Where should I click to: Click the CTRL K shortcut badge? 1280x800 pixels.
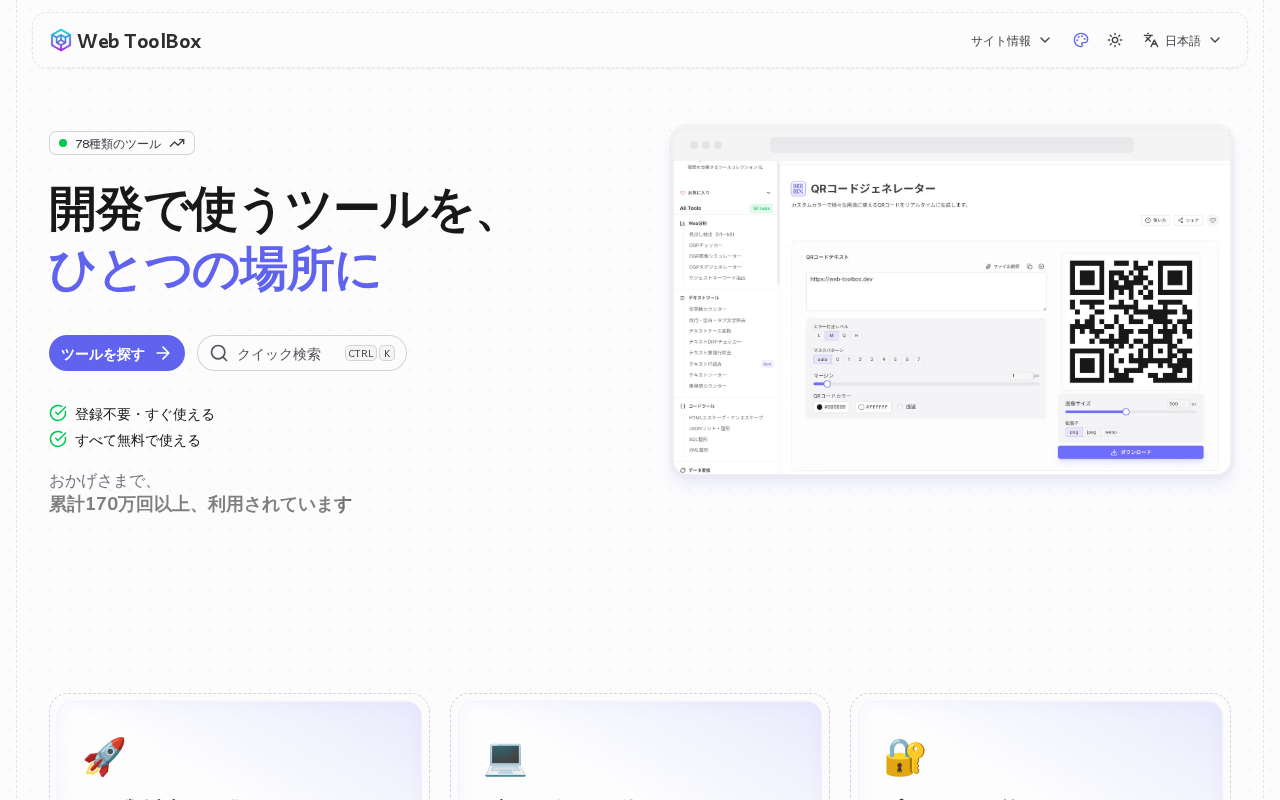(x=370, y=353)
